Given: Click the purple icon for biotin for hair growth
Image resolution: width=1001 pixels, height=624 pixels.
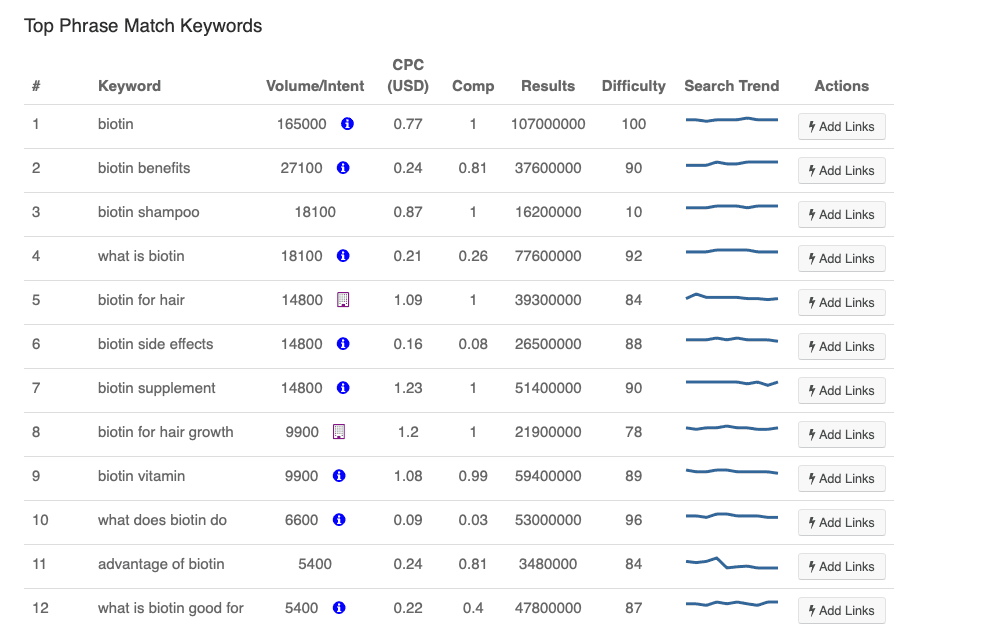Looking at the screenshot, I should tap(339, 432).
